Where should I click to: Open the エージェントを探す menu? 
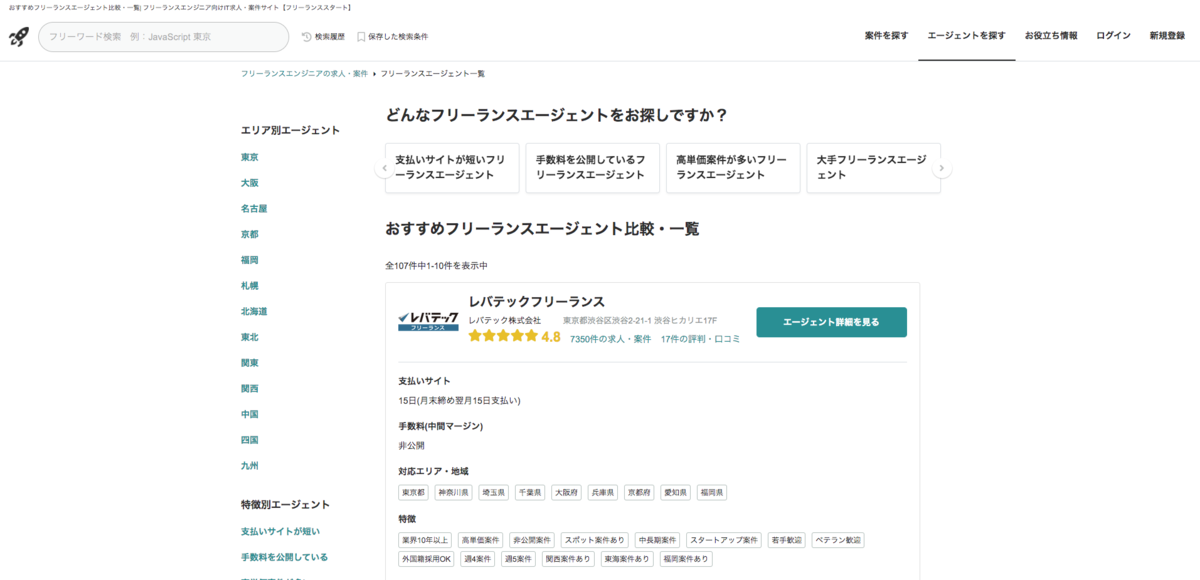pyautogui.click(x=966, y=36)
